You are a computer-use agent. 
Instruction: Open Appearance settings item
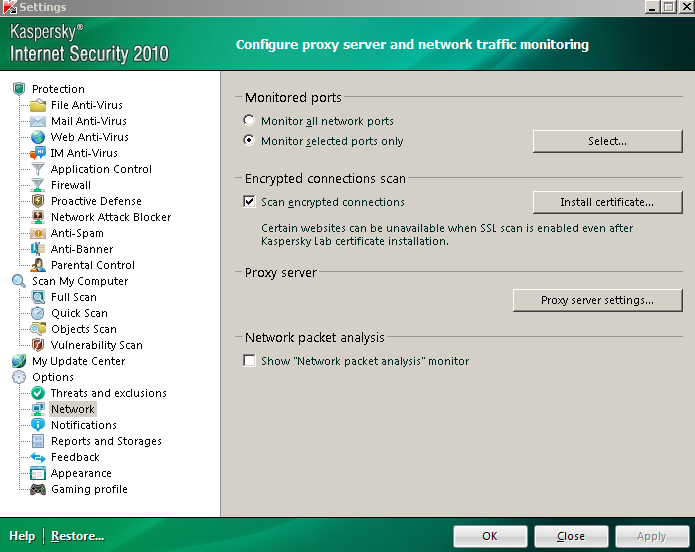click(x=81, y=474)
